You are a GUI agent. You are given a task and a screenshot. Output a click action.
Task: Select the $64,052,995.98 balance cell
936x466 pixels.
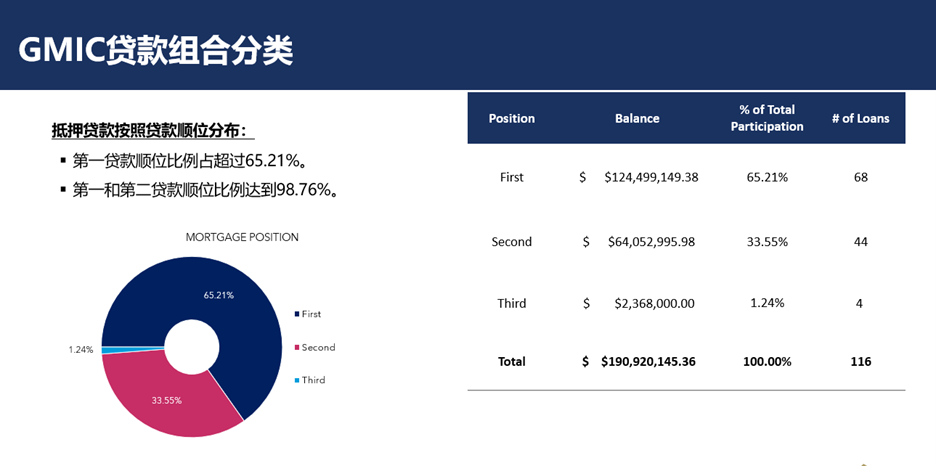(651, 242)
